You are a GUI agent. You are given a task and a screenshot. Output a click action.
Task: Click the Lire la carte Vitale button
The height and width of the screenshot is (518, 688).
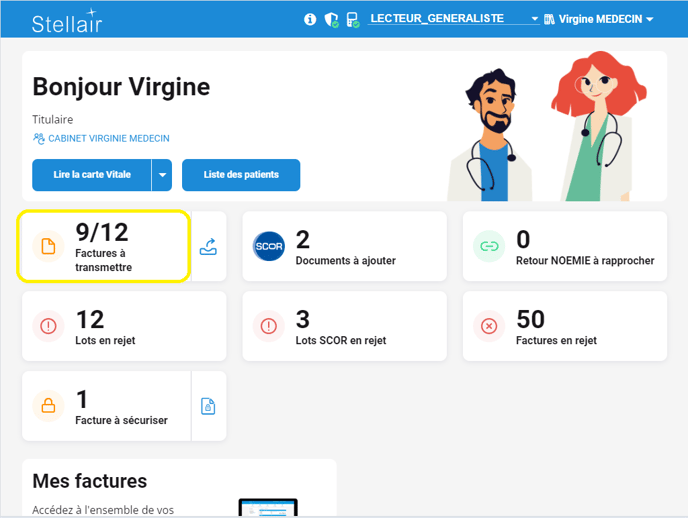91,175
